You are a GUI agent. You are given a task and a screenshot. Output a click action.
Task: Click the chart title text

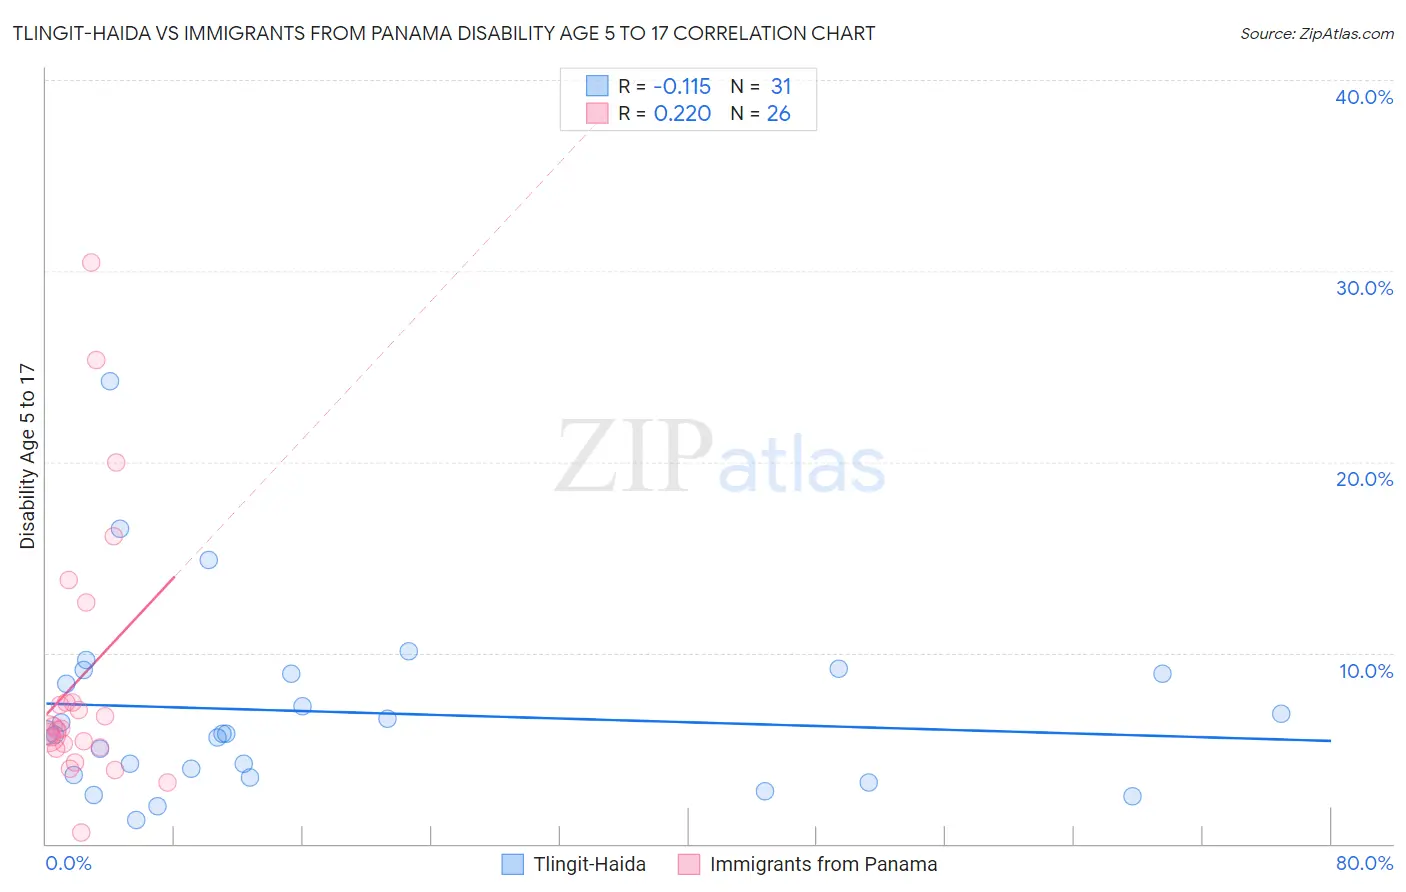pyautogui.click(x=444, y=33)
